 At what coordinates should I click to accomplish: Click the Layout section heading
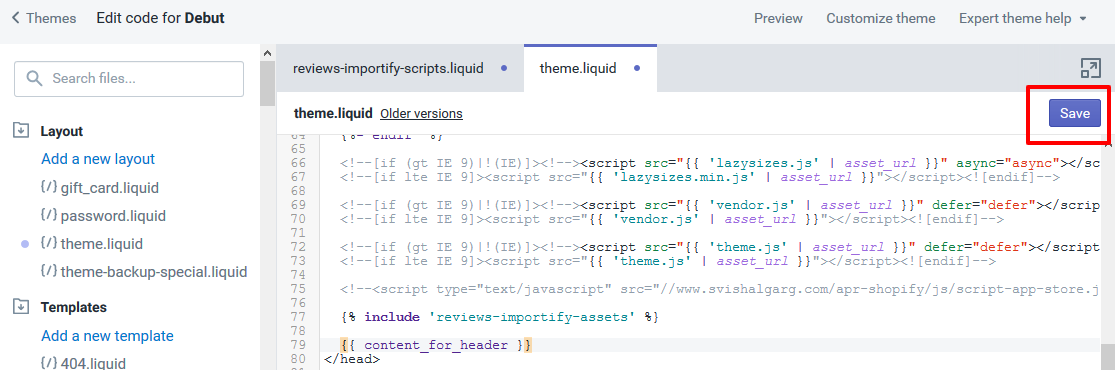click(62, 131)
